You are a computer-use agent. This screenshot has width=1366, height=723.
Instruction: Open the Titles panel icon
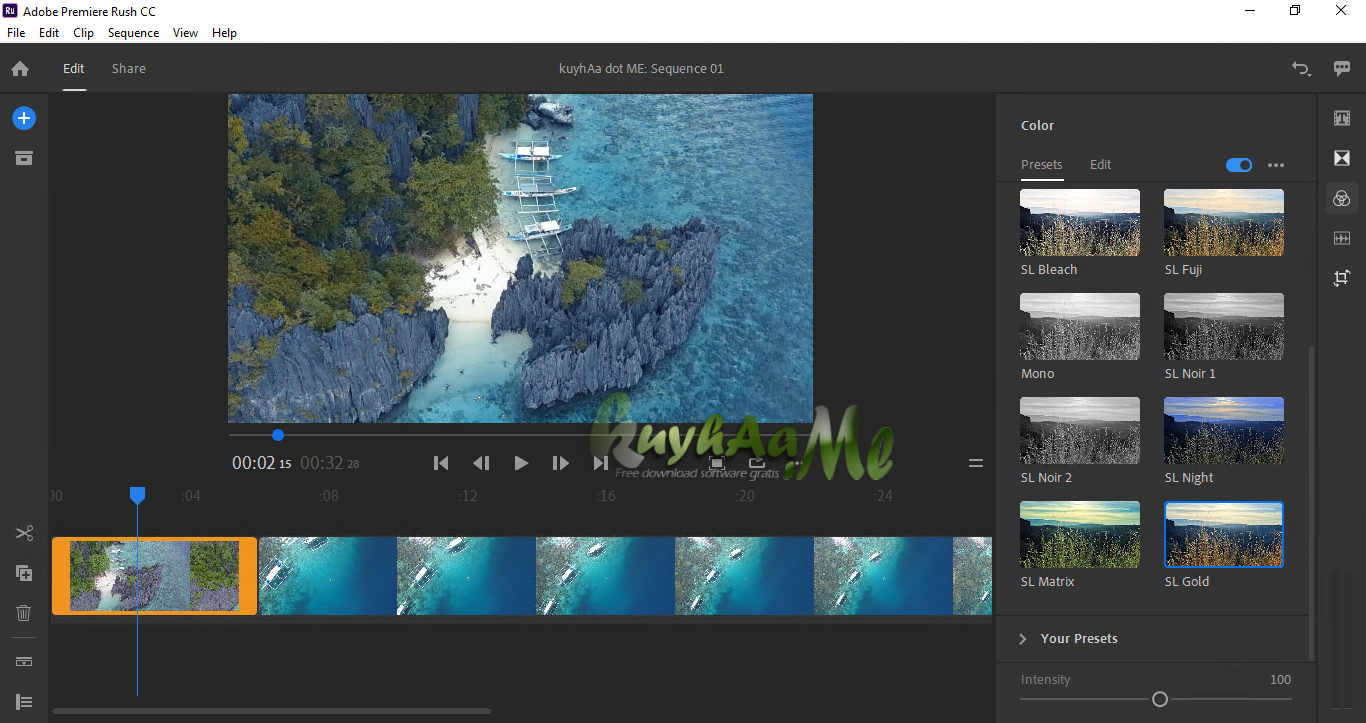tap(1342, 118)
